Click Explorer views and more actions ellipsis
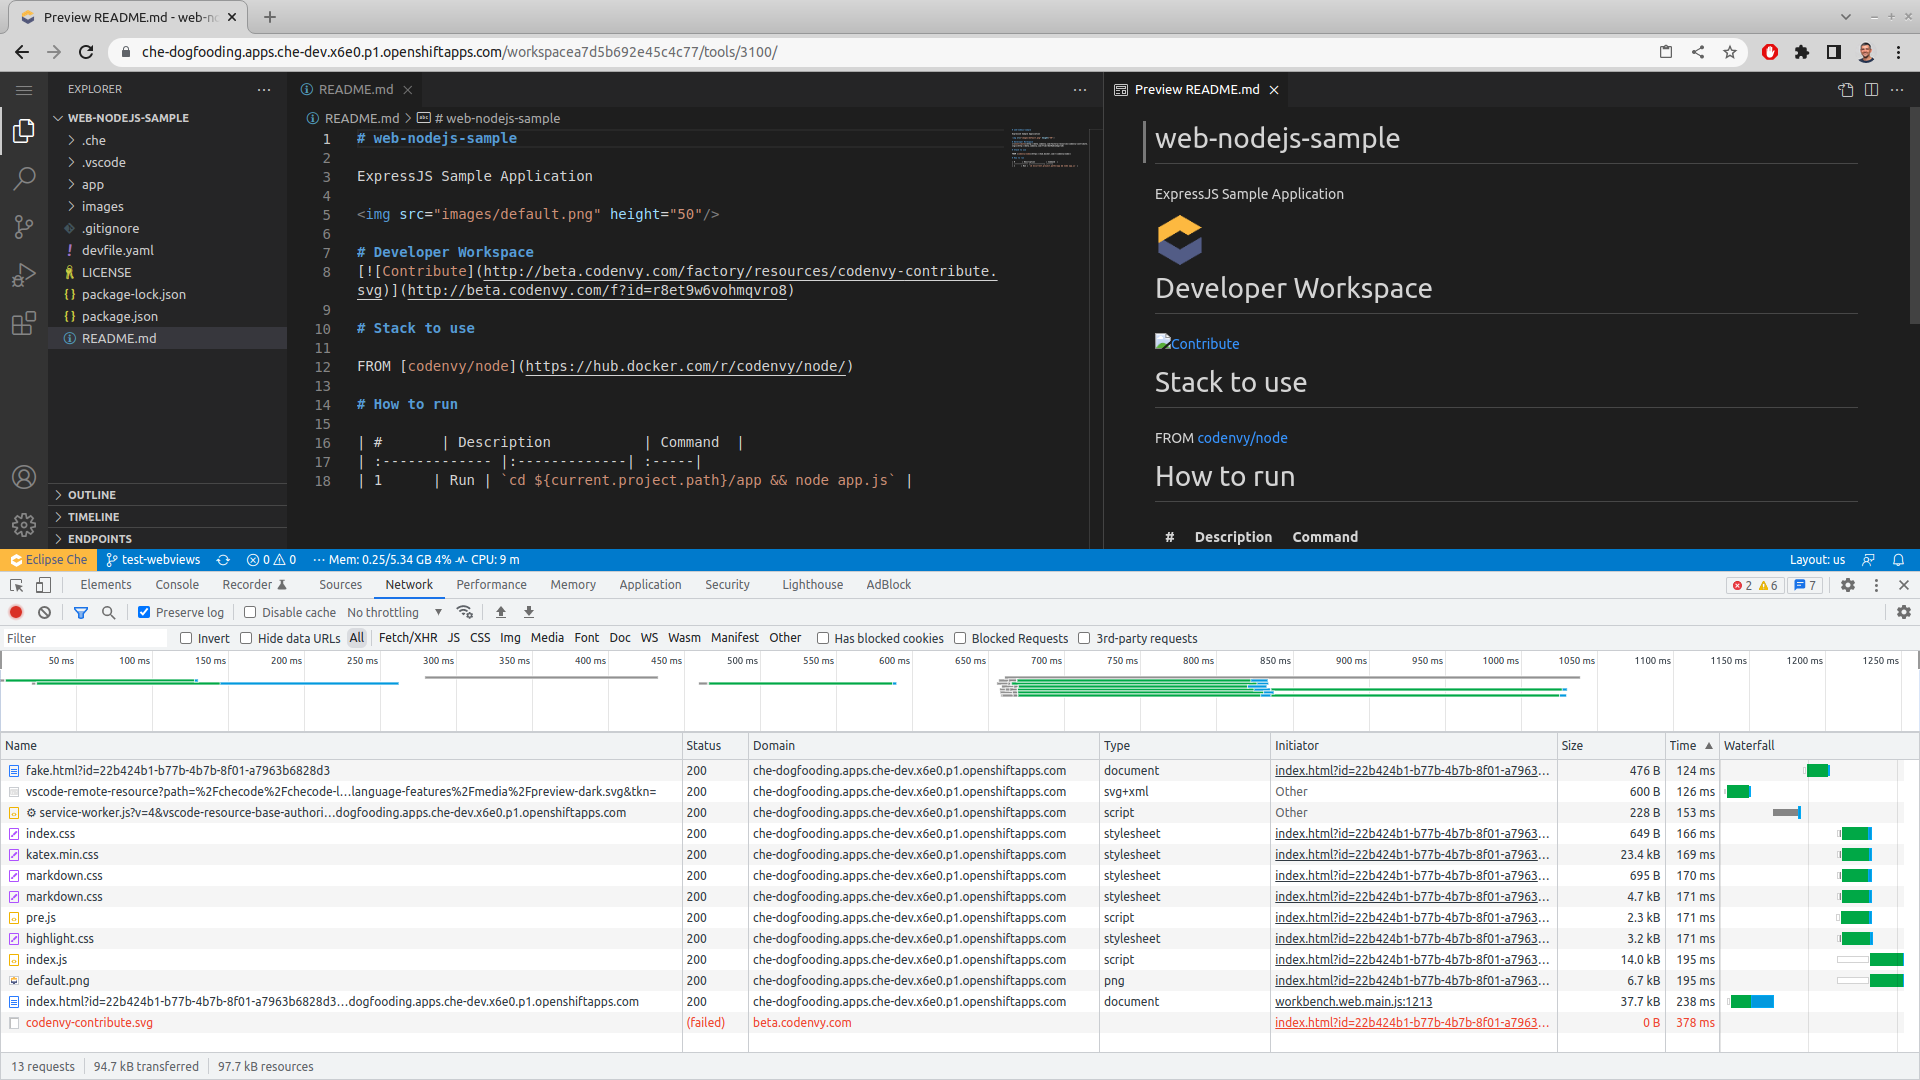Screen dimensions: 1920x1080 [264, 90]
